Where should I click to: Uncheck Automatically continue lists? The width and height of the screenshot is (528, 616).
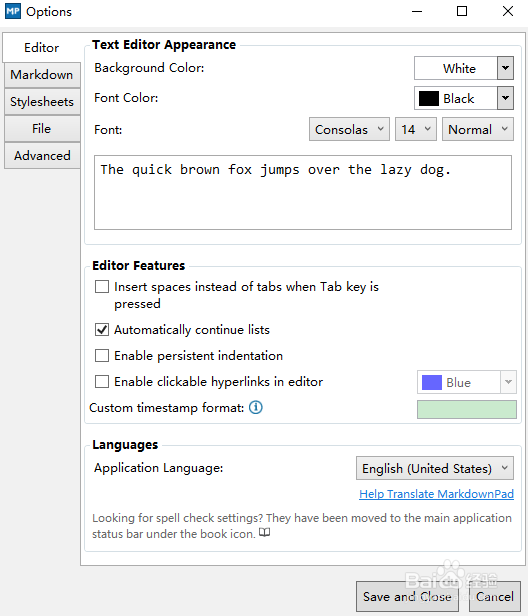102,330
